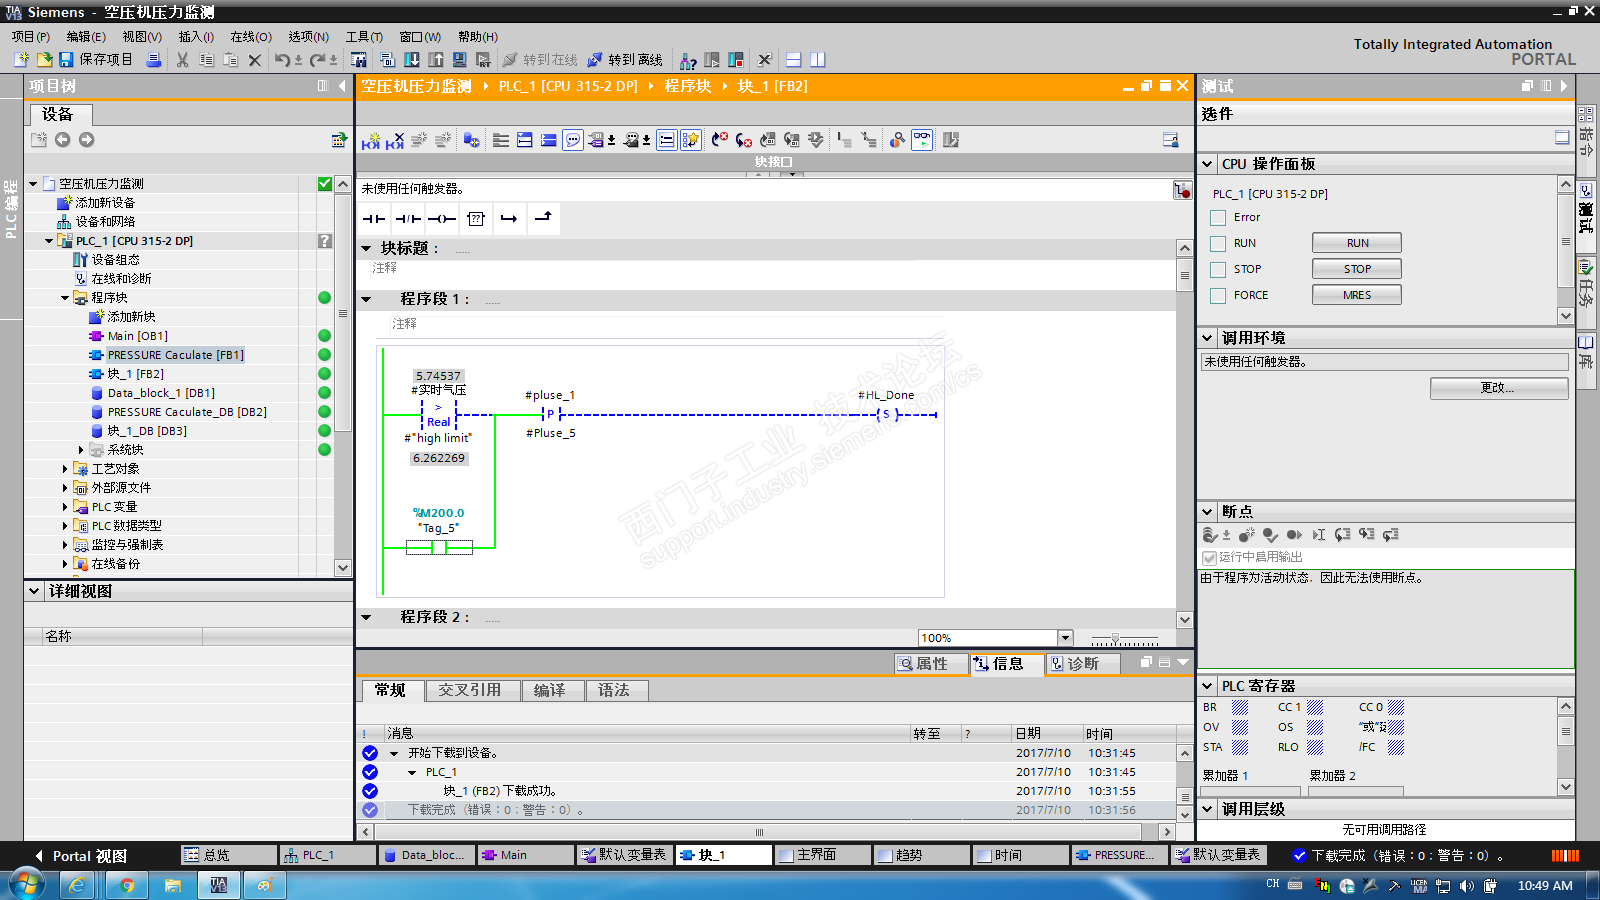
Task: Toggle network comments speech bubble icon
Action: coord(573,140)
